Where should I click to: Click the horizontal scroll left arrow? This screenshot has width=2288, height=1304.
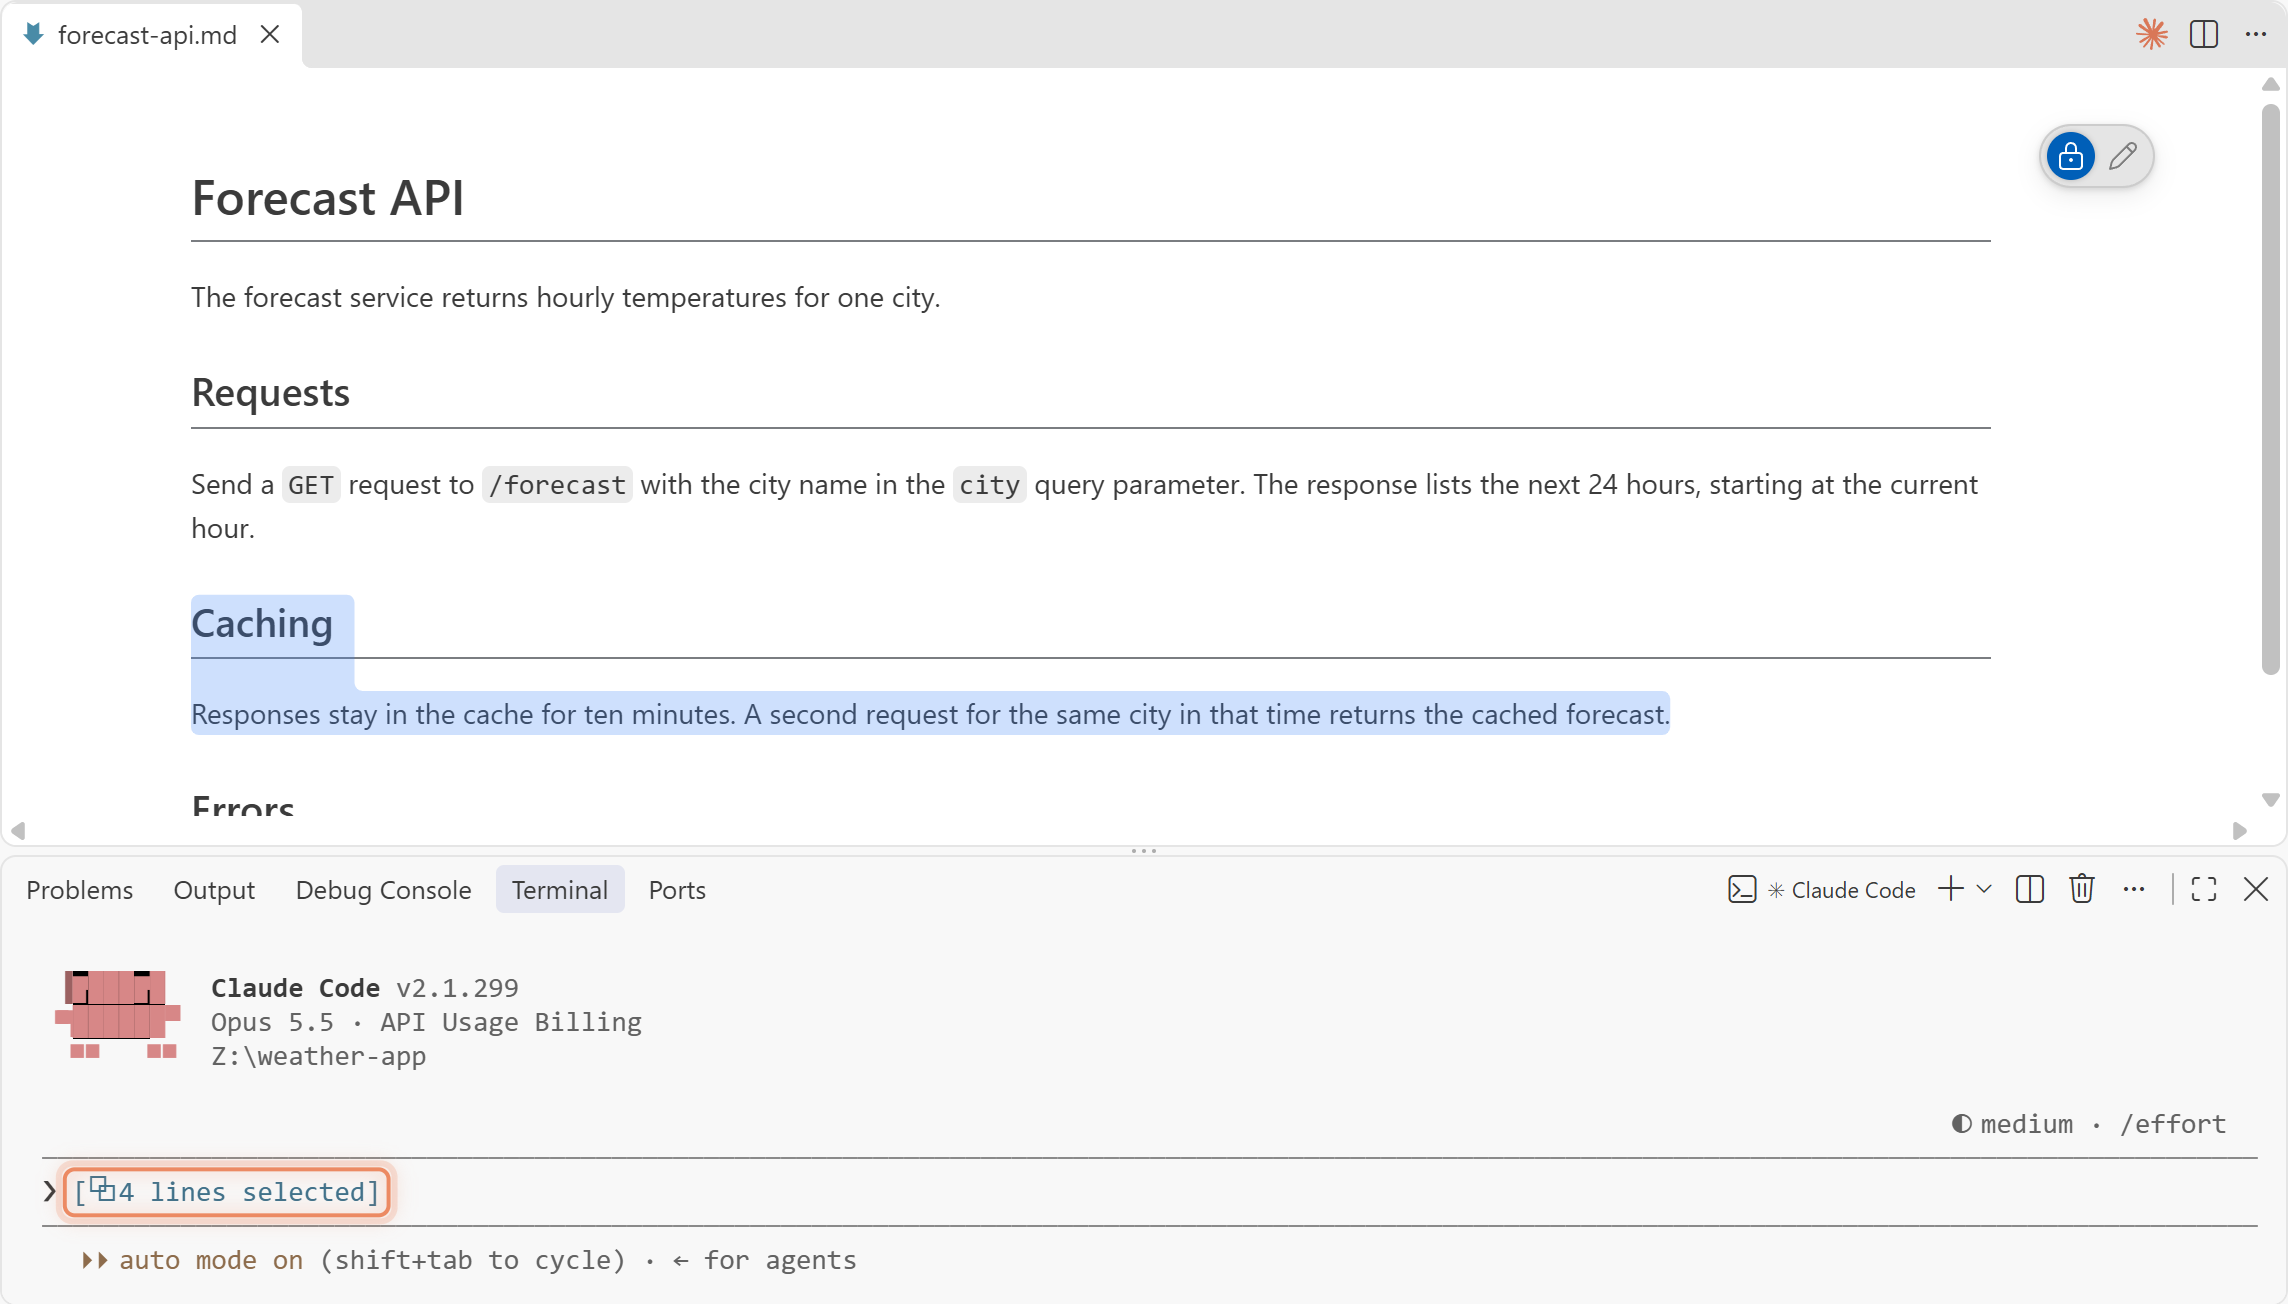pos(17,831)
